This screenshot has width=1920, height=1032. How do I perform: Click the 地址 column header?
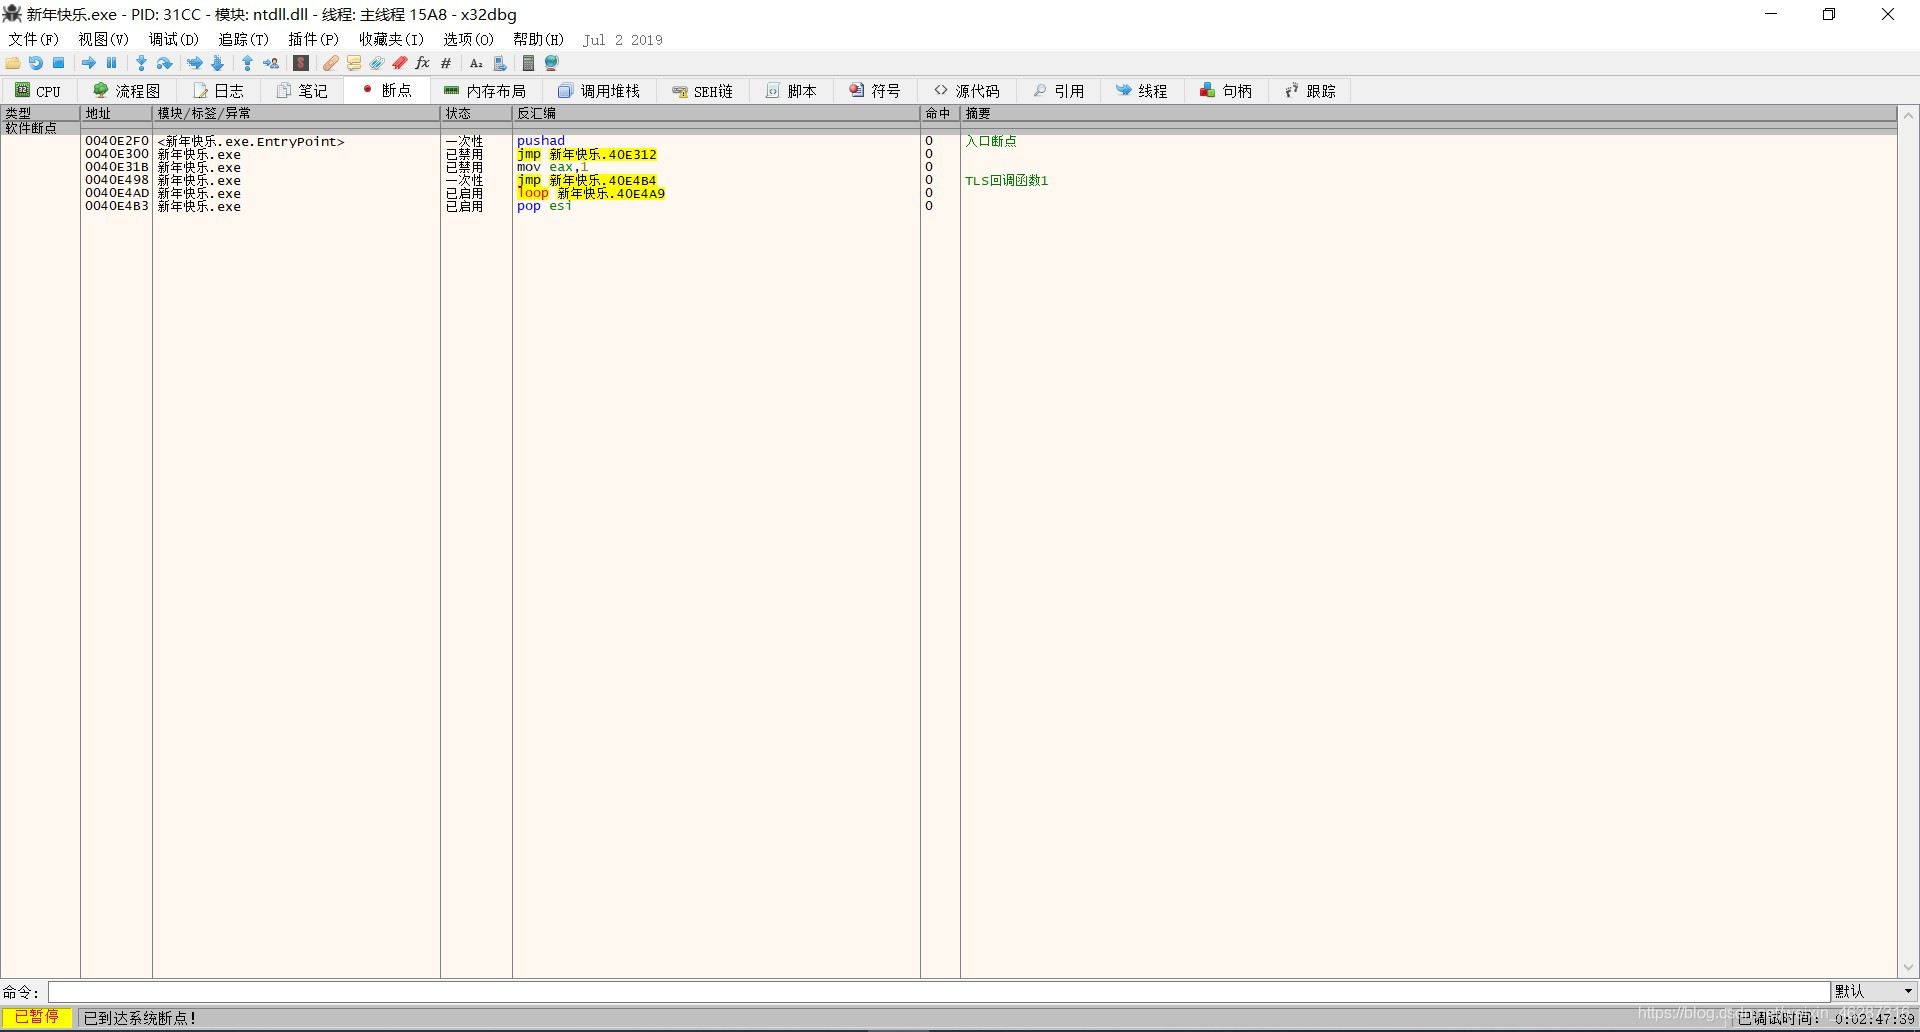point(116,114)
